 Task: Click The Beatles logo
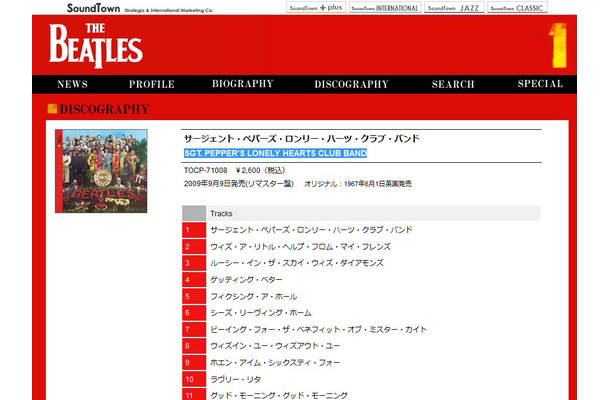click(96, 45)
